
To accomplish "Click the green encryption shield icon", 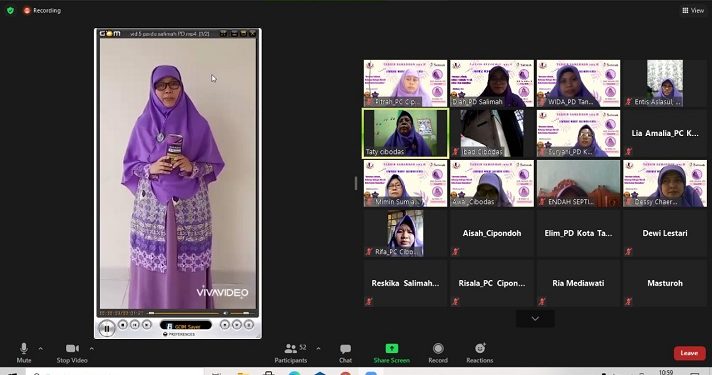I will tap(10, 10).
